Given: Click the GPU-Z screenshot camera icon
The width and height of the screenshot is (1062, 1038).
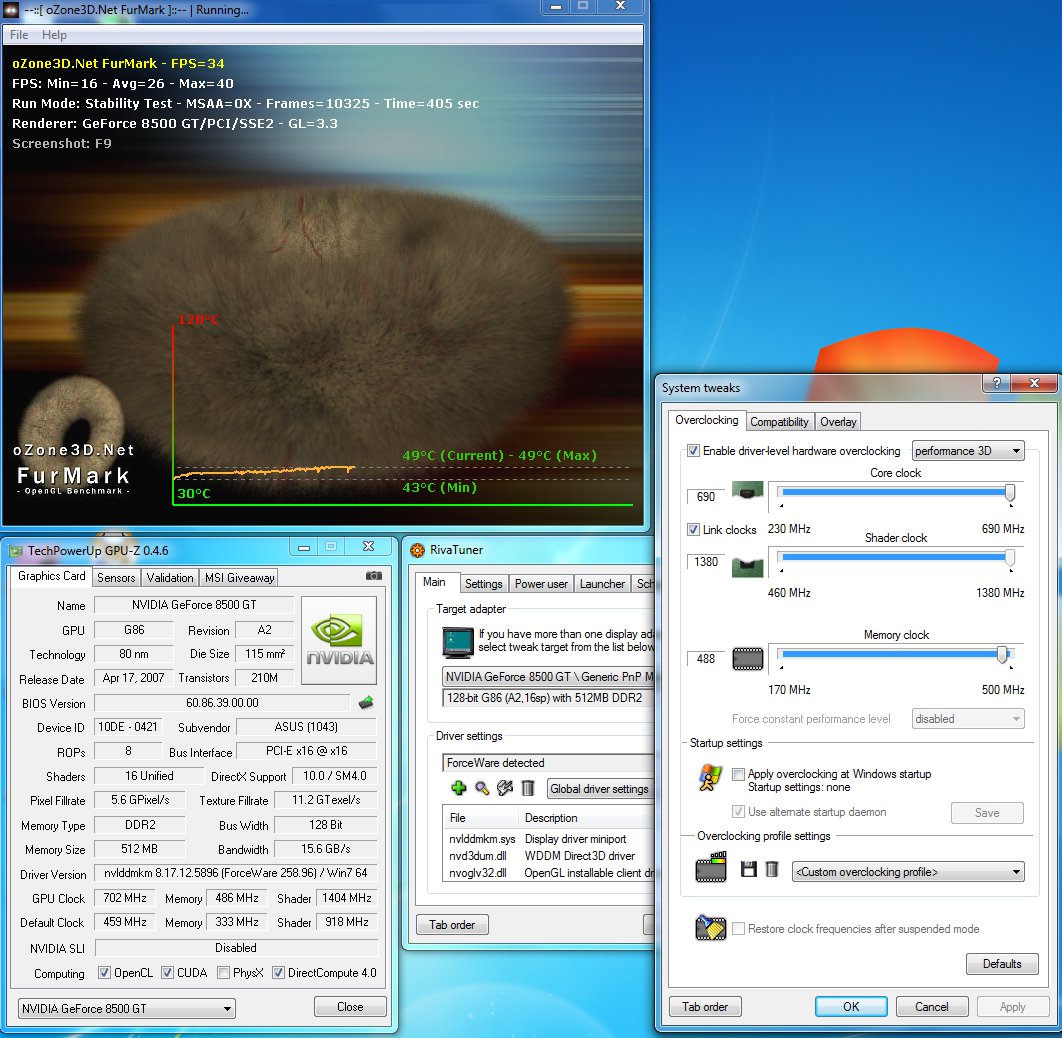Looking at the screenshot, I should tap(373, 576).
